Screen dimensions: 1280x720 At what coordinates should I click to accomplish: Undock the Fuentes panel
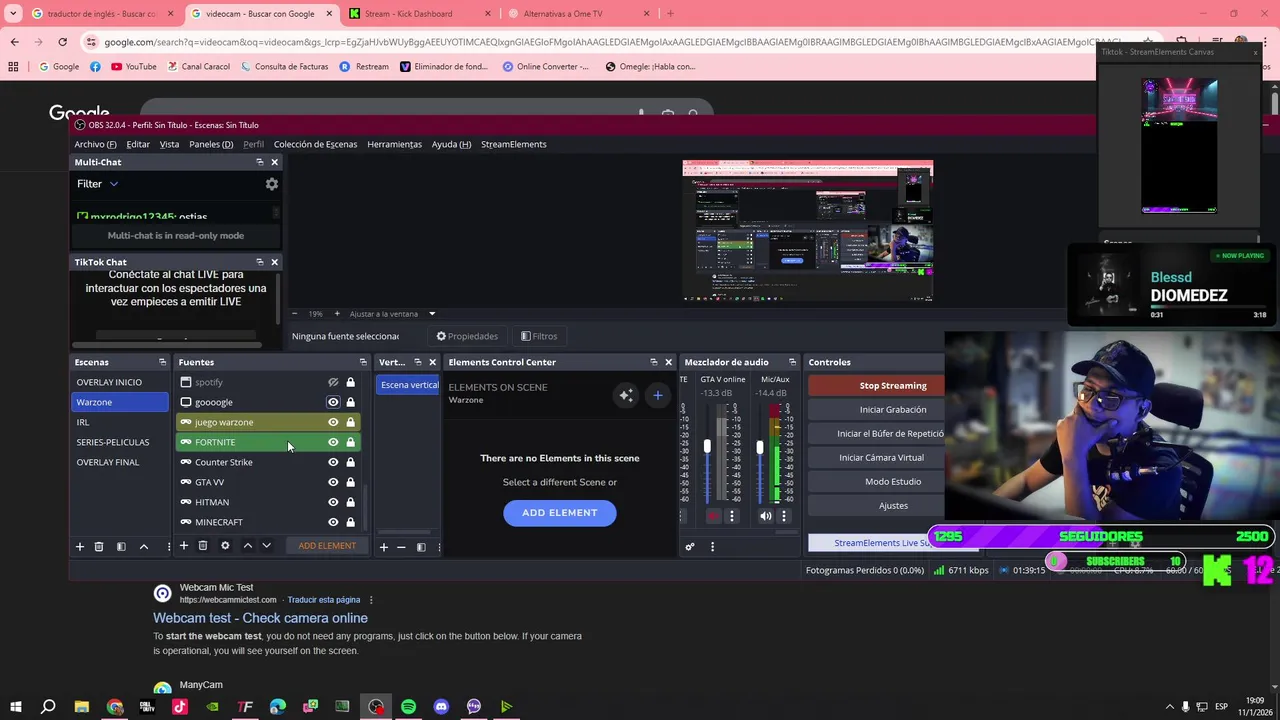point(363,362)
